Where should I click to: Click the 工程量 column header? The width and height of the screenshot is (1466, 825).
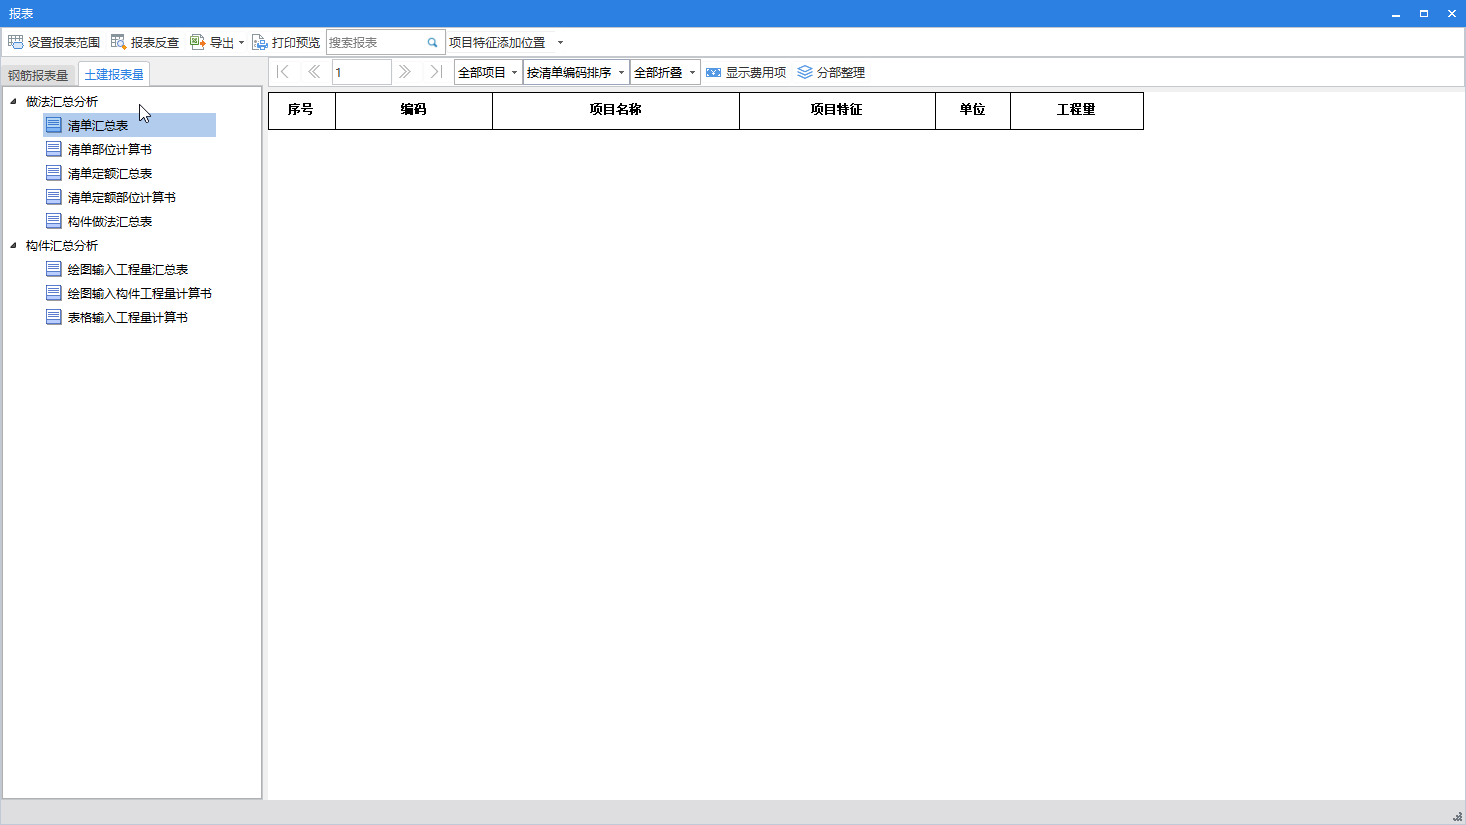pyautogui.click(x=1077, y=110)
